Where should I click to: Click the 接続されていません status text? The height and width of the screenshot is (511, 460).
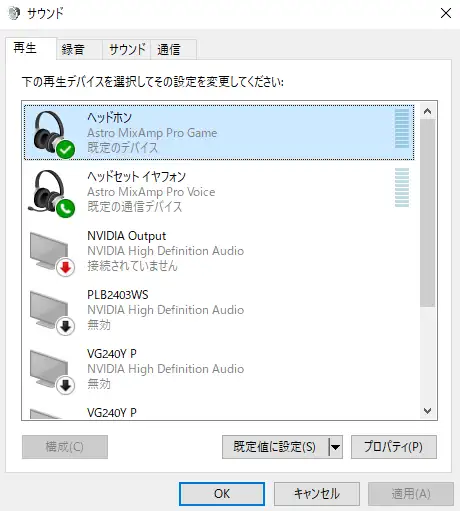pyautogui.click(x=132, y=266)
